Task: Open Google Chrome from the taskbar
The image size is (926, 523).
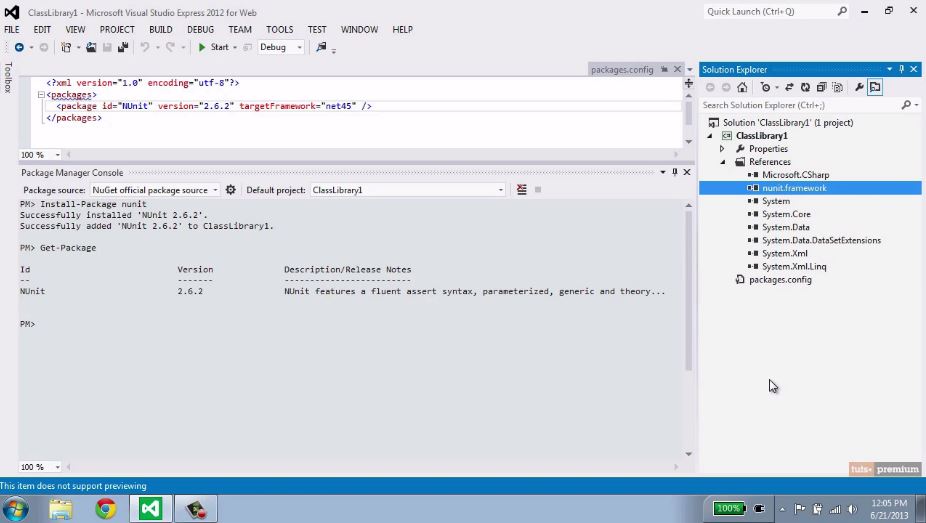Action: click(x=106, y=509)
